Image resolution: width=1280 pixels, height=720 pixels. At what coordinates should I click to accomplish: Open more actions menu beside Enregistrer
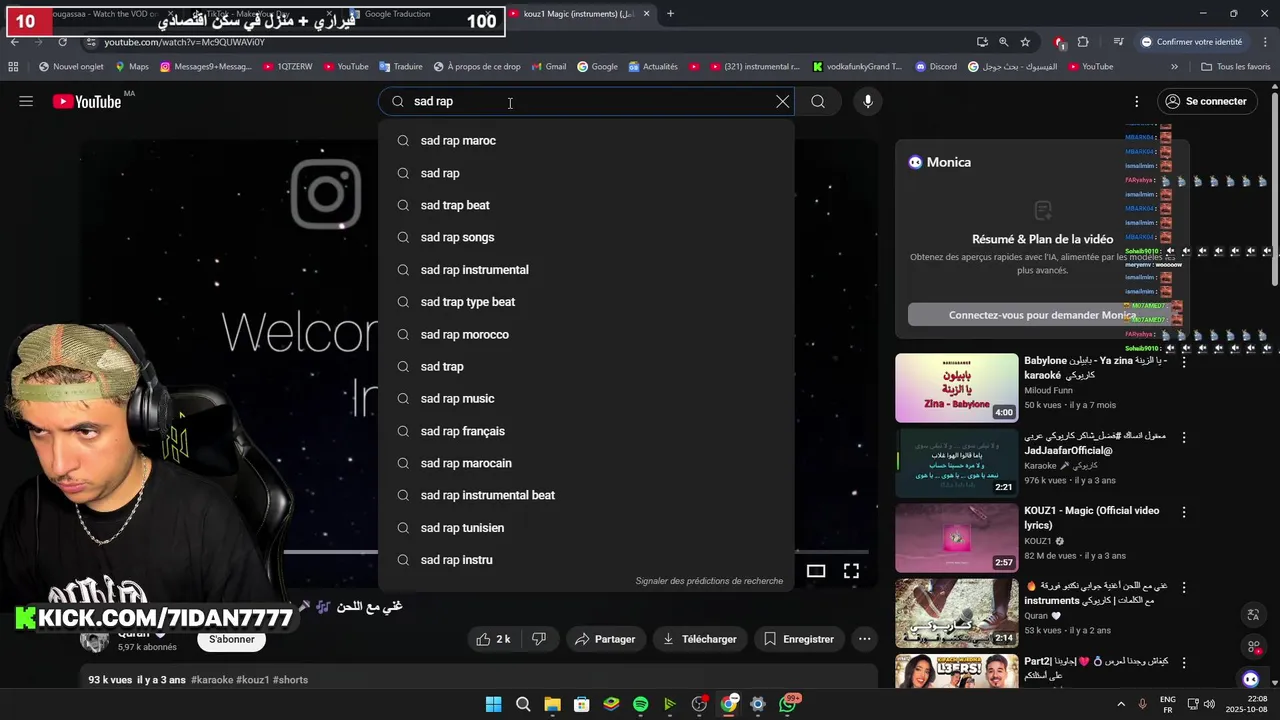[x=865, y=639]
